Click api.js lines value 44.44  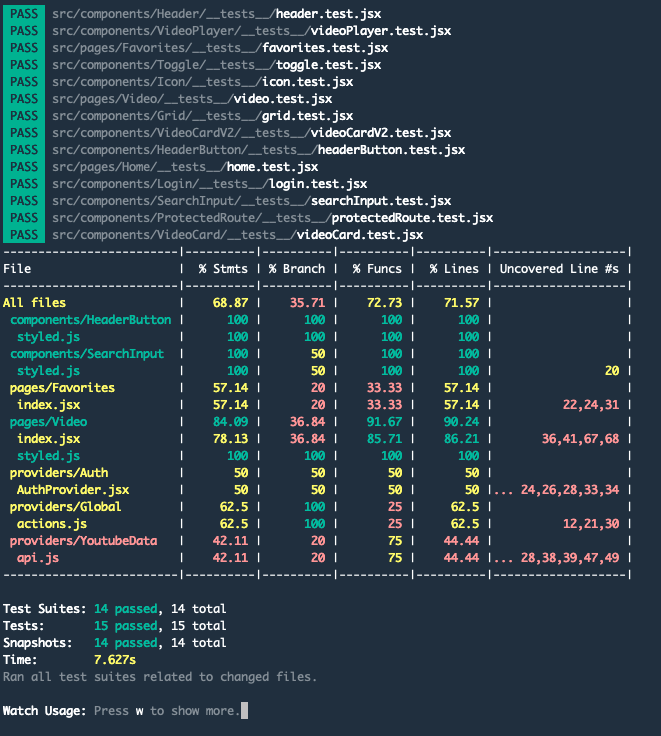point(461,558)
